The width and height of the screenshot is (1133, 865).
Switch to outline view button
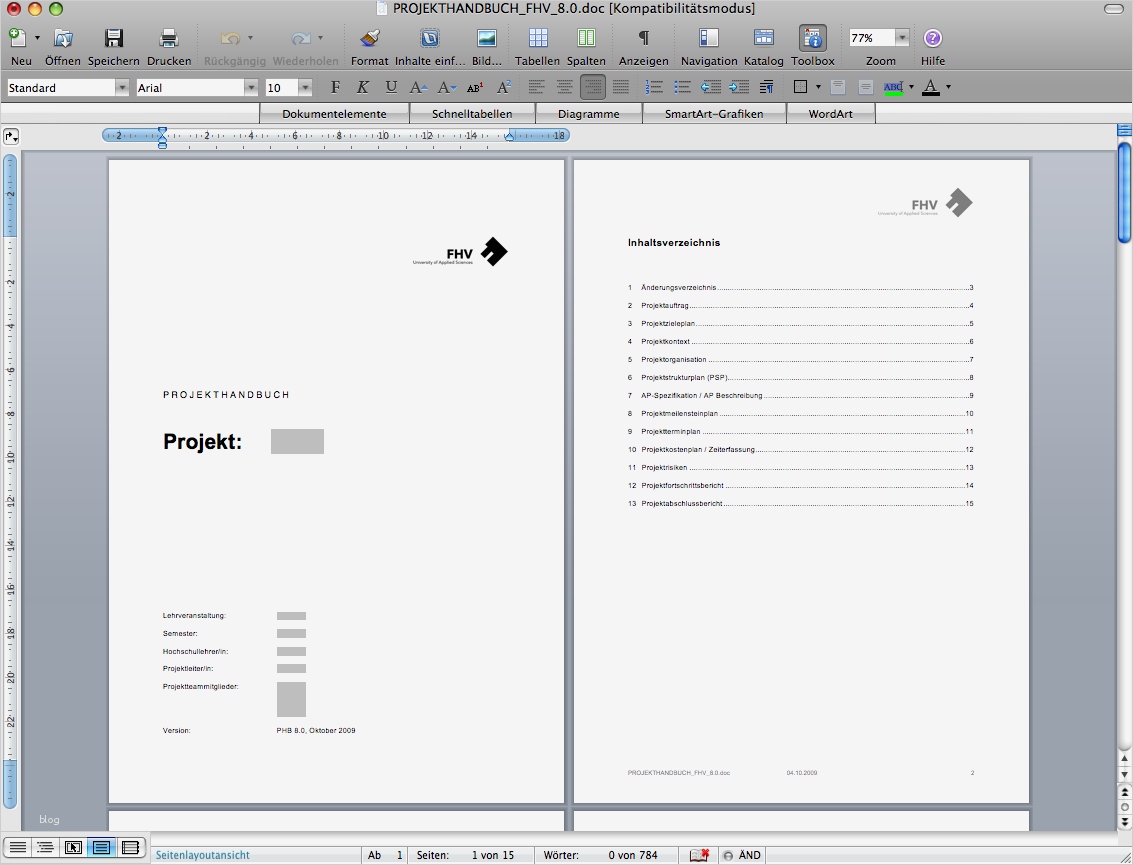click(45, 847)
